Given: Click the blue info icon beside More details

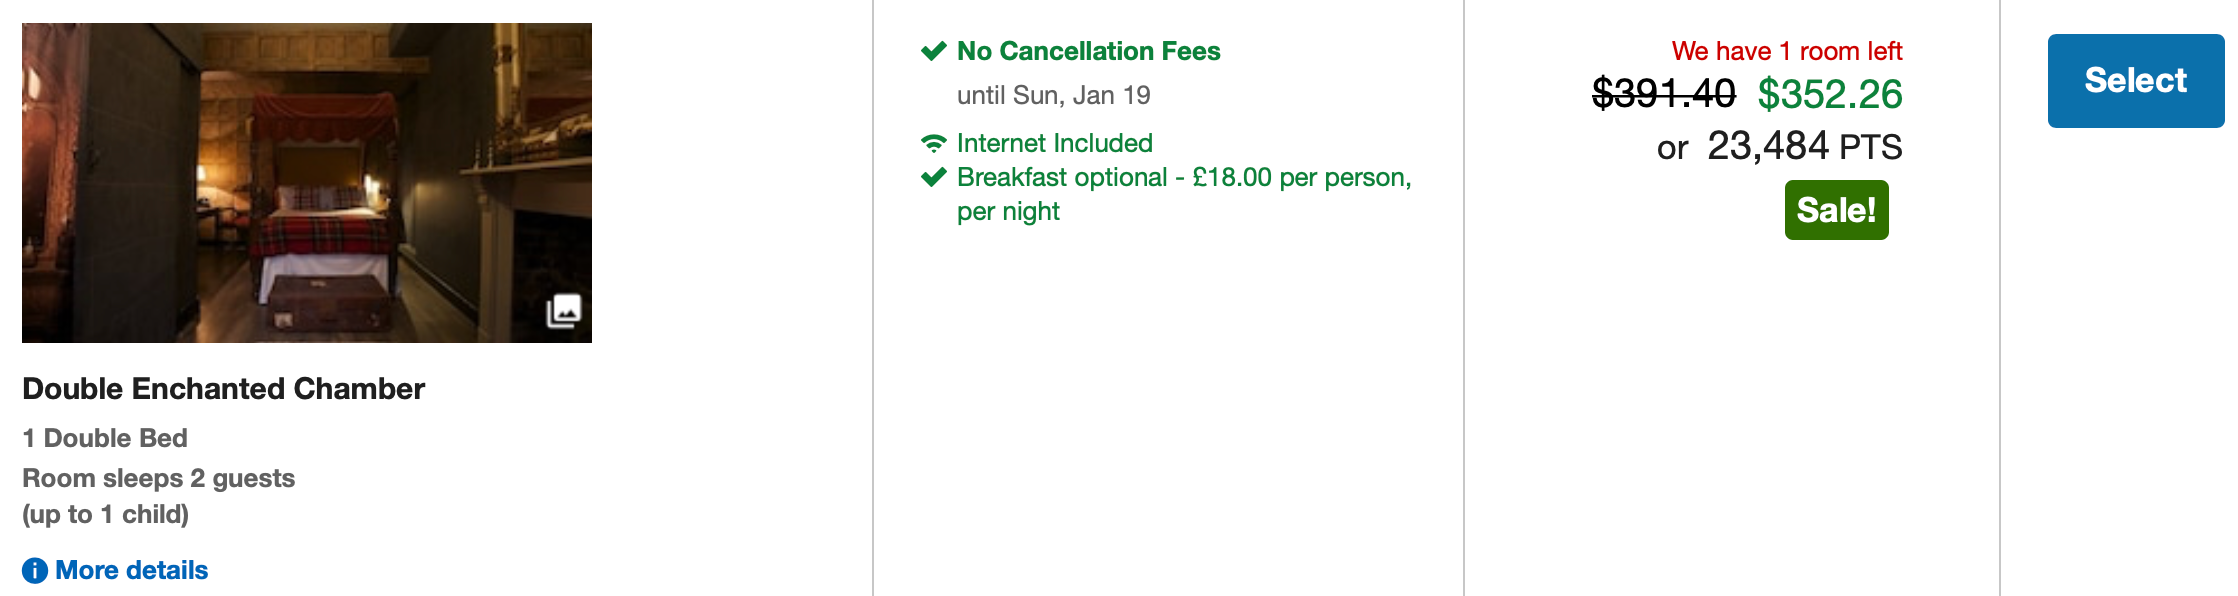Looking at the screenshot, I should tap(35, 571).
